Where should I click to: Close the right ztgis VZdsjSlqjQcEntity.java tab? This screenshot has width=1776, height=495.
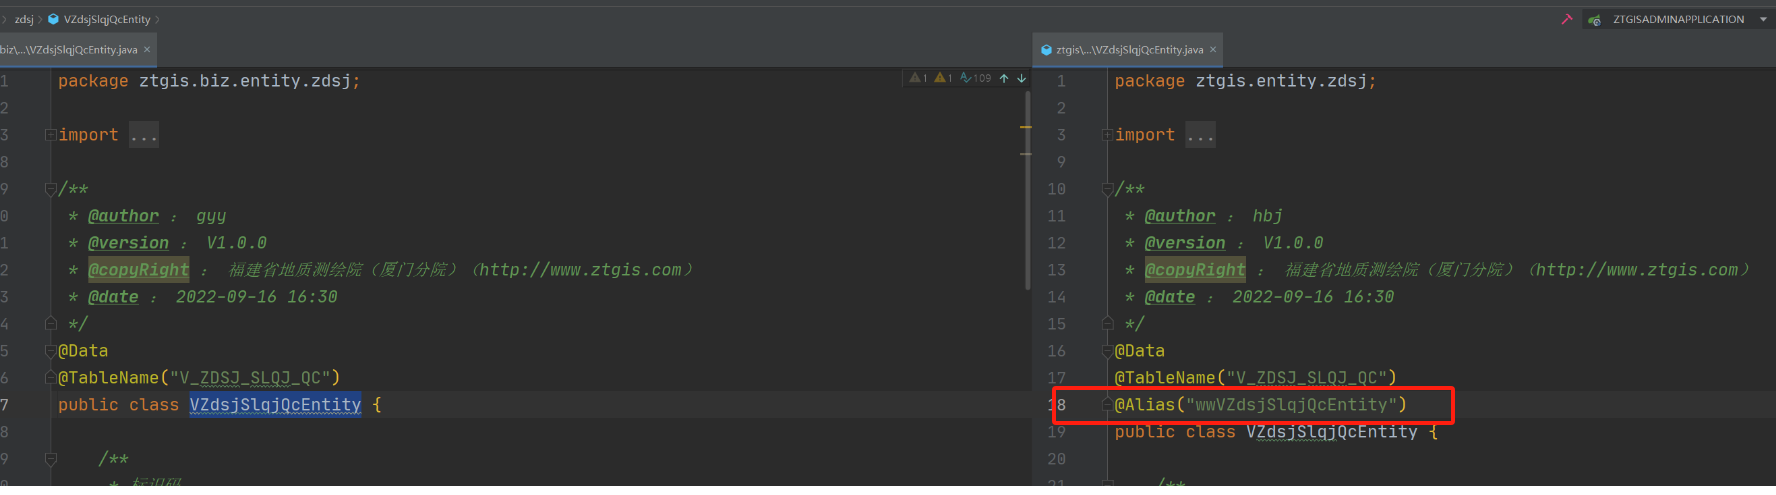click(1213, 49)
